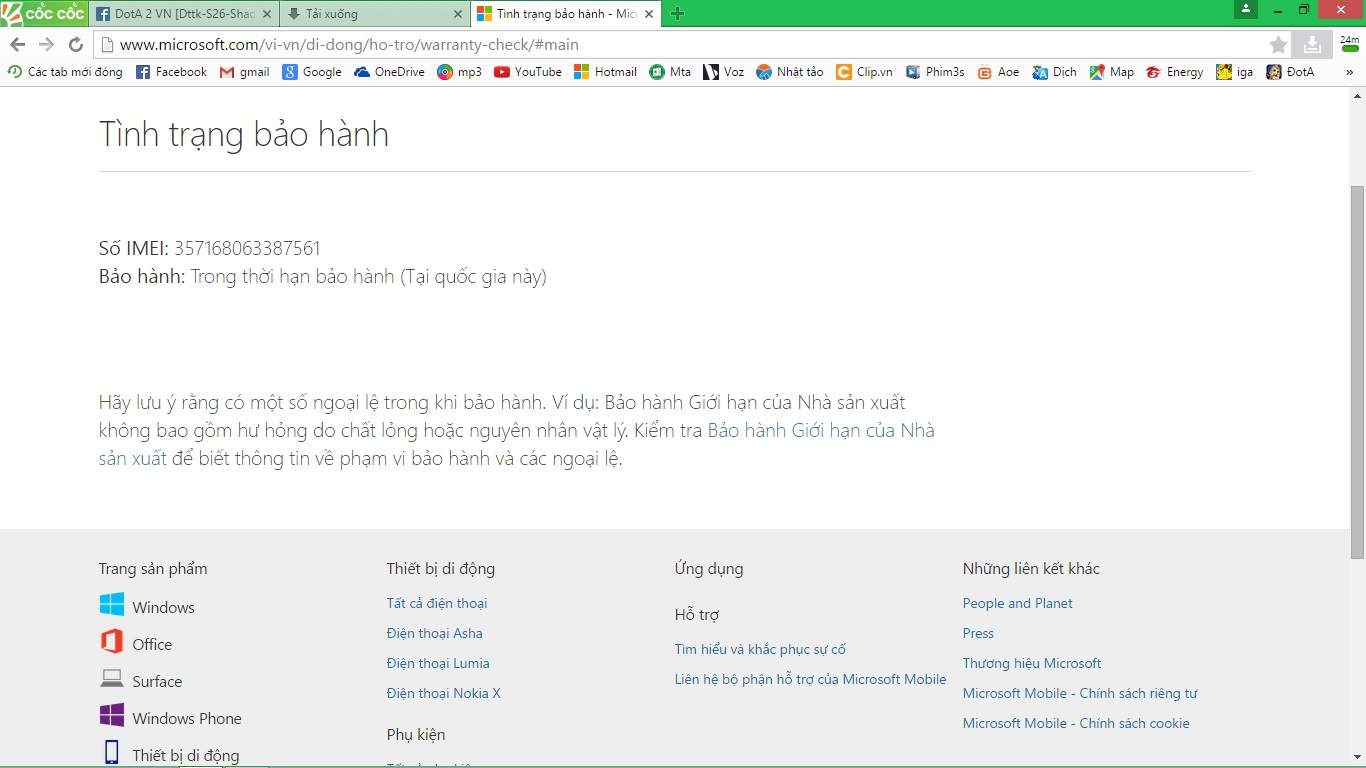Open the new tab button
This screenshot has height=768, width=1366.
click(678, 14)
